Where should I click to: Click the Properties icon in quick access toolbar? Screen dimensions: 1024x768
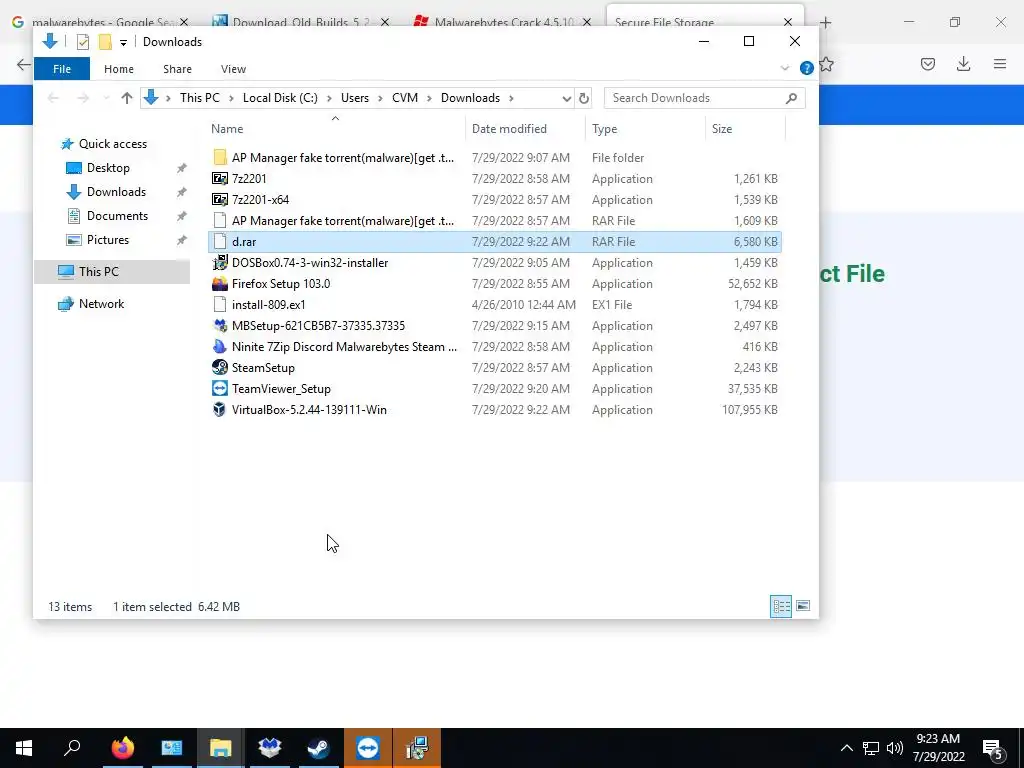82,42
